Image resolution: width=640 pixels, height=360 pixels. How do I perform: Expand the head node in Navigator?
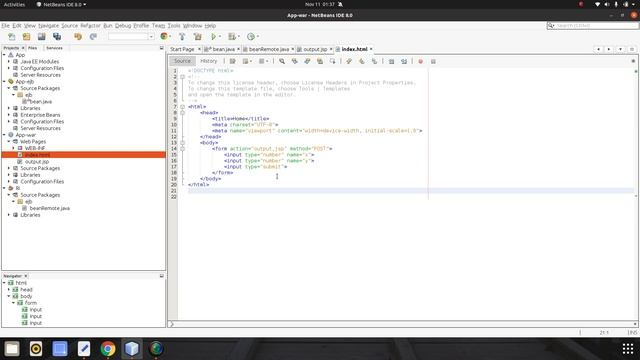click(x=9, y=289)
